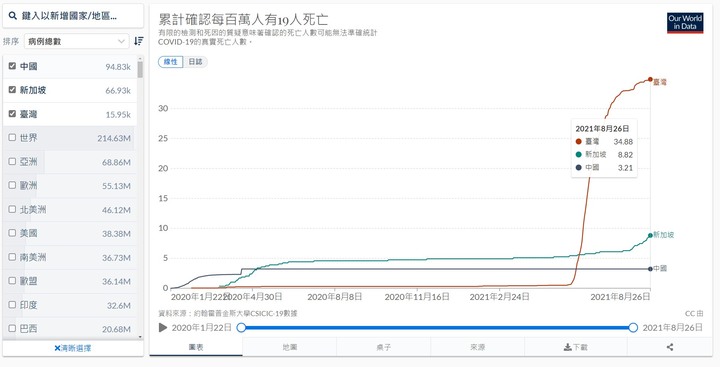Screen dimensions: 720x367
Task: Switch to the 地圖 map tab
Action: pos(290,347)
